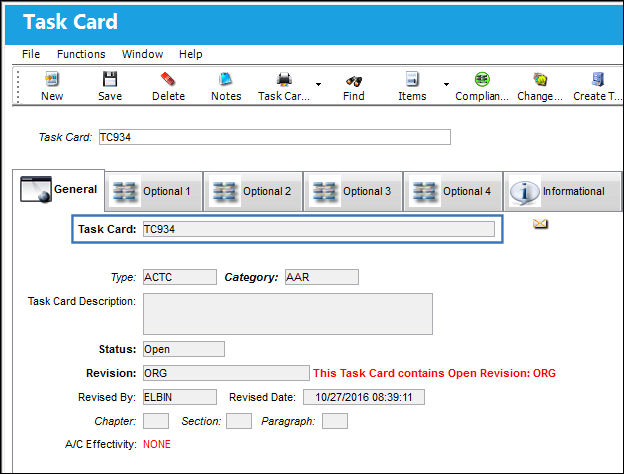Click the New toolbar icon
This screenshot has width=624, height=474.
[x=52, y=79]
